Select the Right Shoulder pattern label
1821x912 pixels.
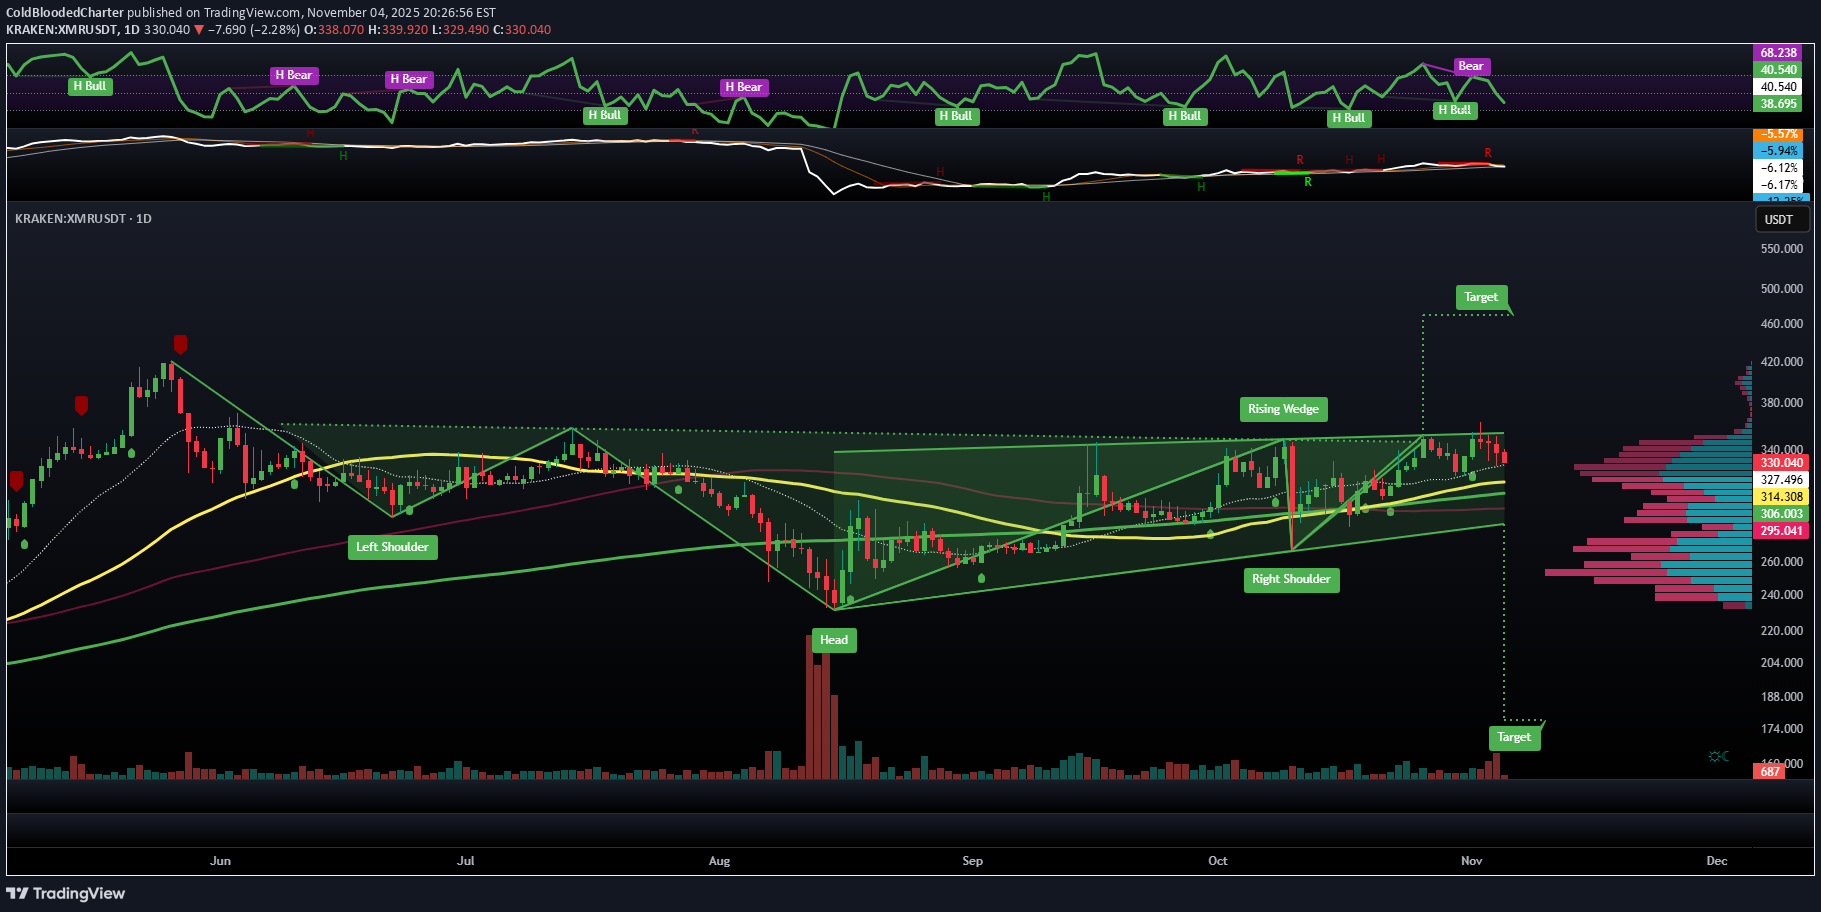pyautogui.click(x=1291, y=579)
